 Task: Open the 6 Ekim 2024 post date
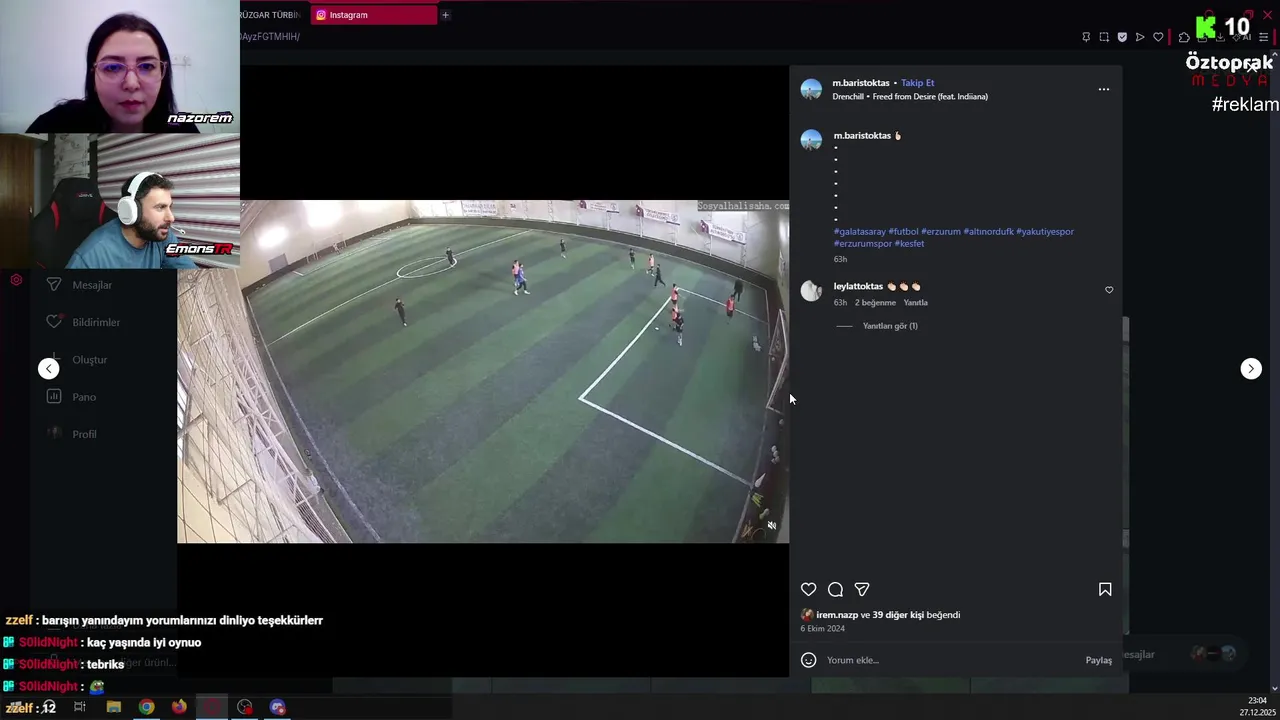point(822,629)
